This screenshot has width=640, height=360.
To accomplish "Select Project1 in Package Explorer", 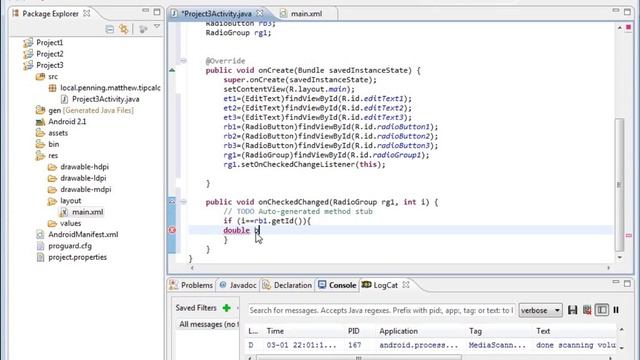I will click(50, 42).
